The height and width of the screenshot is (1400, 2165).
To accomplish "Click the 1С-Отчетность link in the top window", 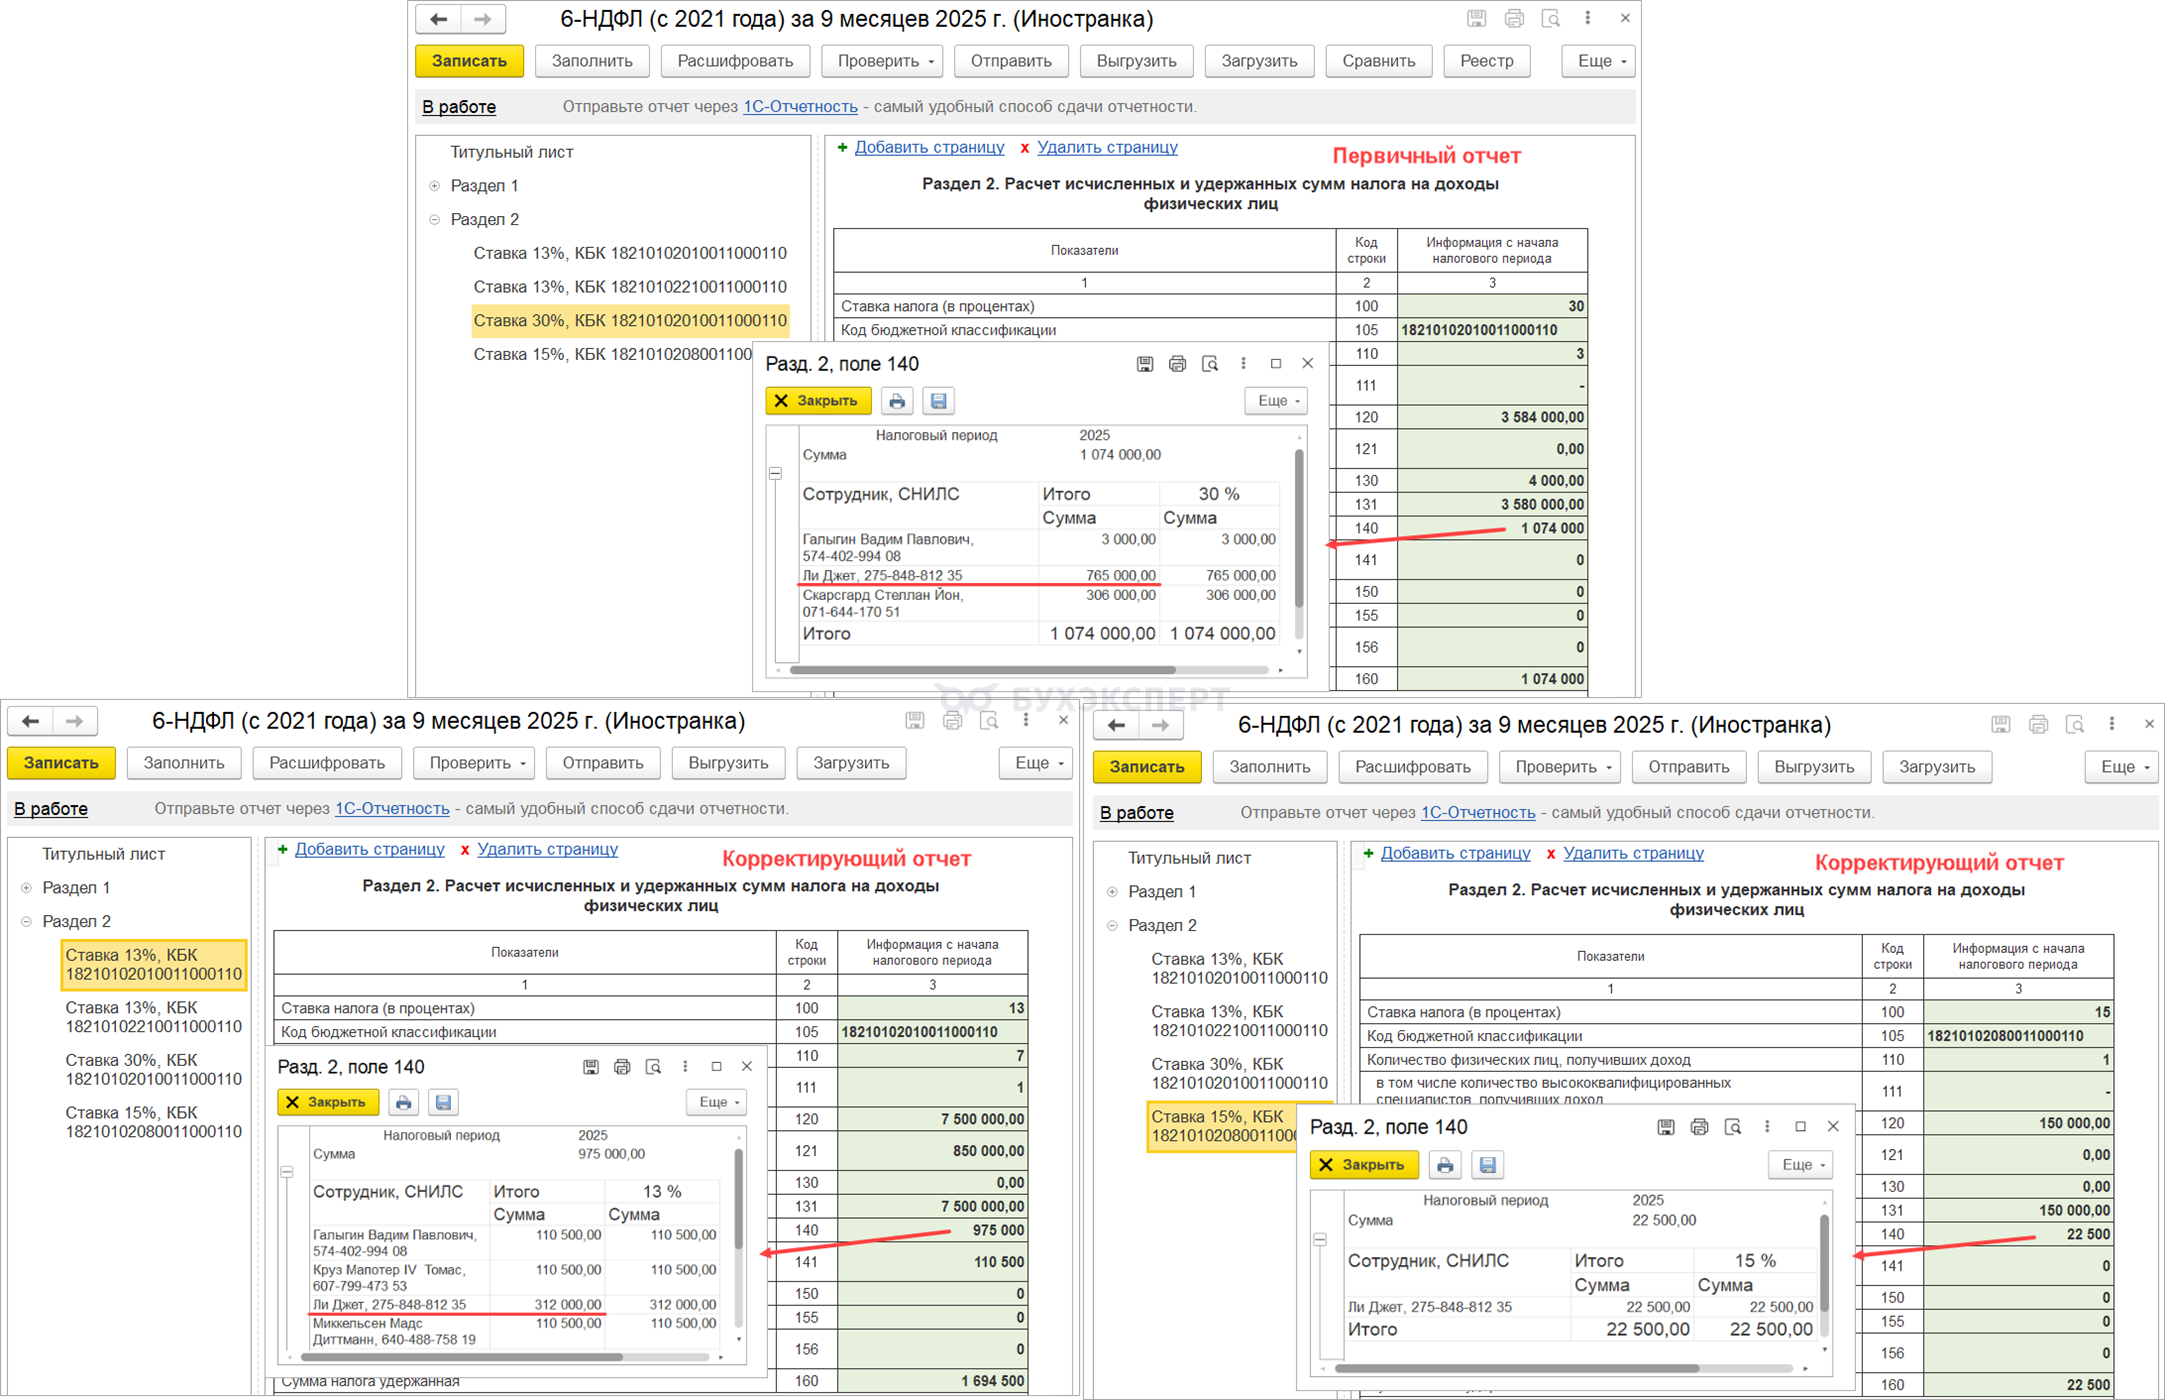I will [800, 107].
